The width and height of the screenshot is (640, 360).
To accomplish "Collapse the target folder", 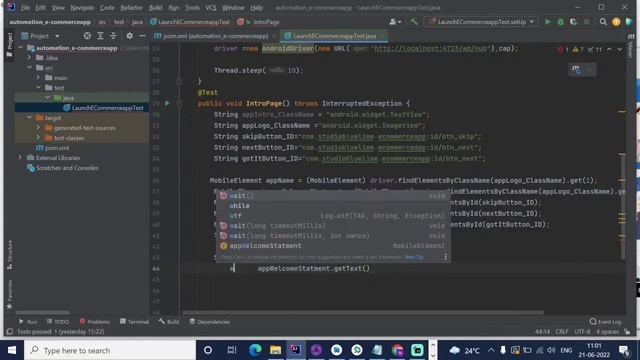I will 29,118.
